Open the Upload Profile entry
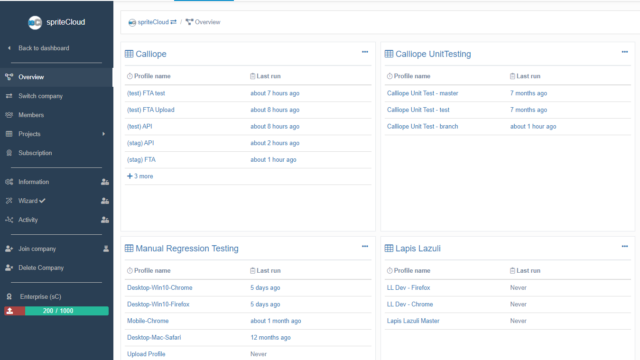The height and width of the screenshot is (360, 640). tap(146, 354)
